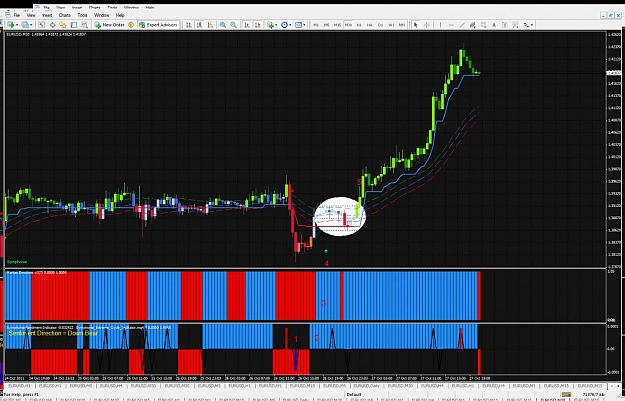Switch timeframe to W1
Image resolution: width=625 pixels, height=401 pixels.
pos(391,25)
